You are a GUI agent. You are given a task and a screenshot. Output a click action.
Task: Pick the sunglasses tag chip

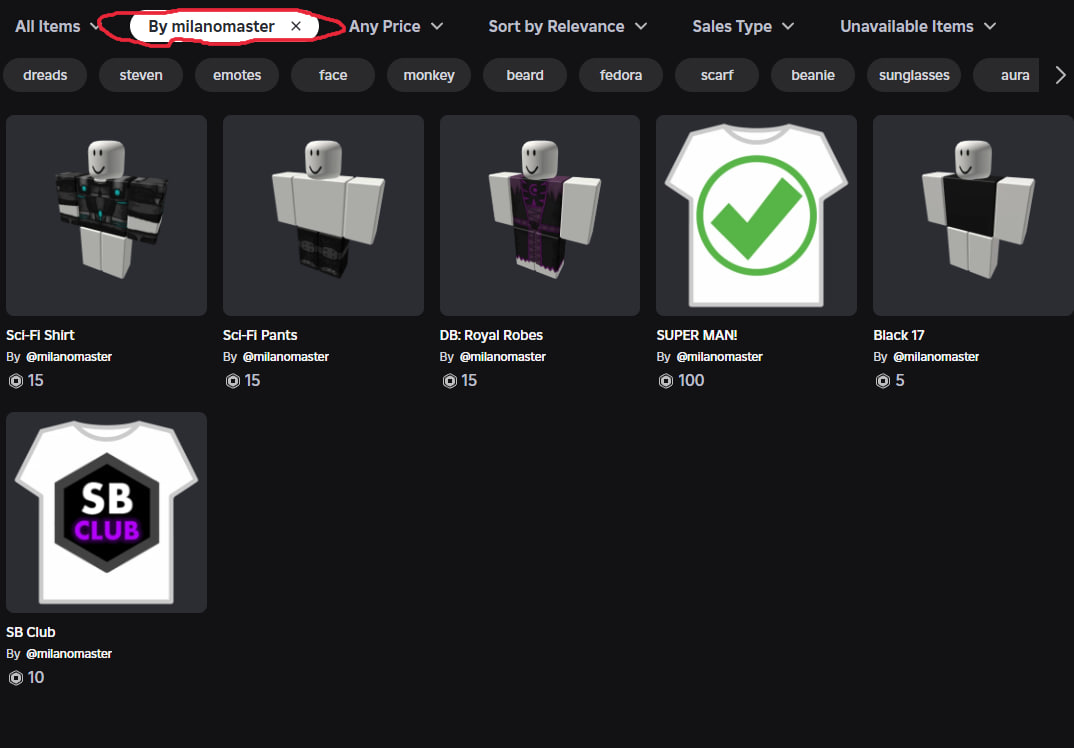[x=914, y=75]
